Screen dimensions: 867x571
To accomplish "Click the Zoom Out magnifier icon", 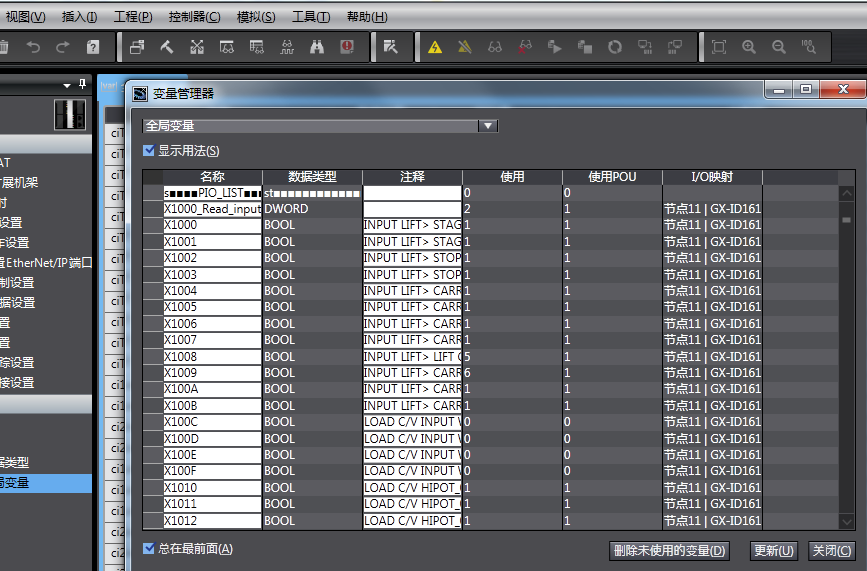I will pyautogui.click(x=779, y=47).
